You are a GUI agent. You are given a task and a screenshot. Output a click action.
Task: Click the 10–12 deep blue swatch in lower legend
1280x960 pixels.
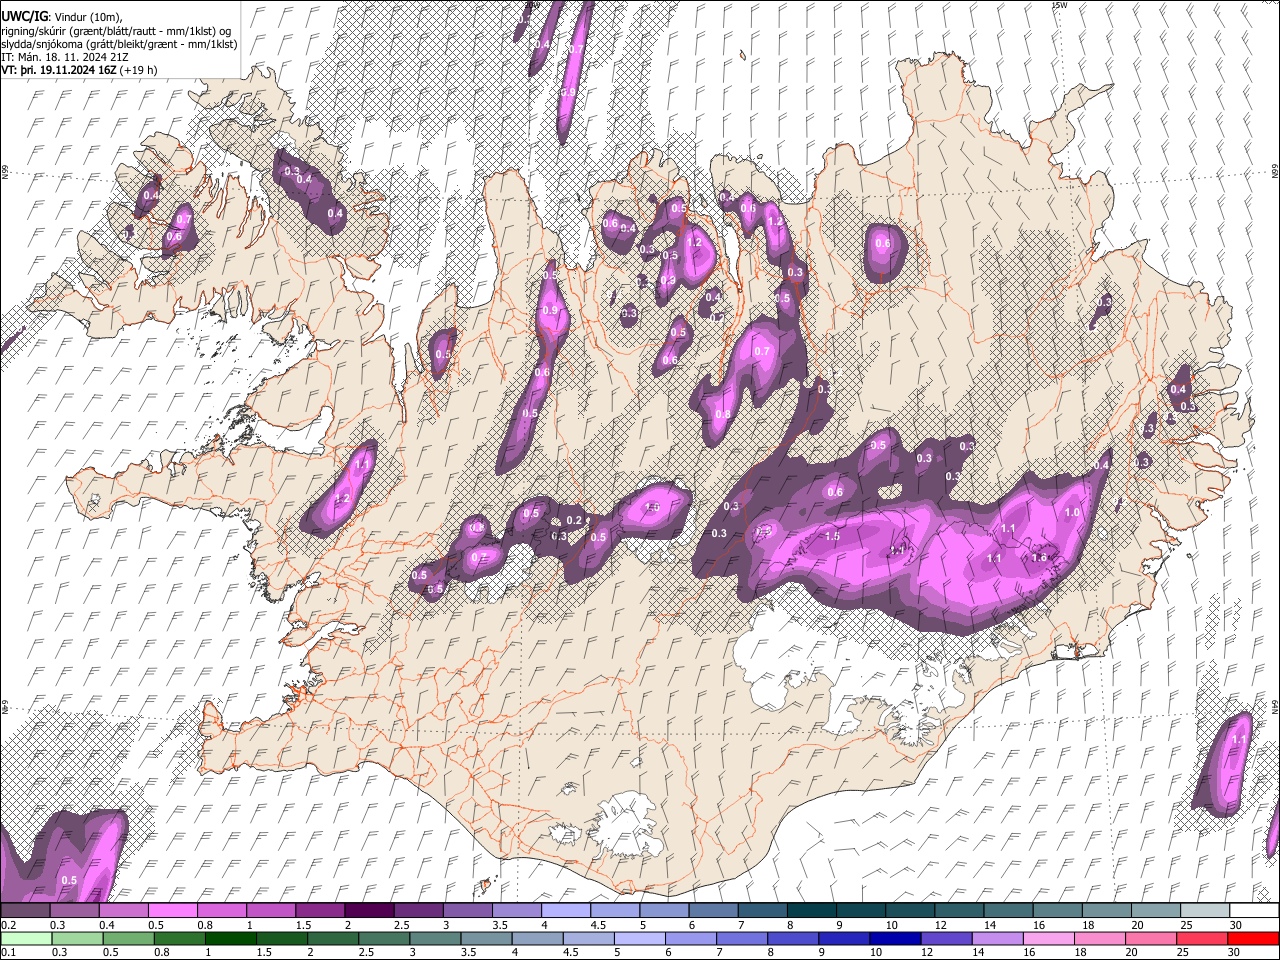895,938
